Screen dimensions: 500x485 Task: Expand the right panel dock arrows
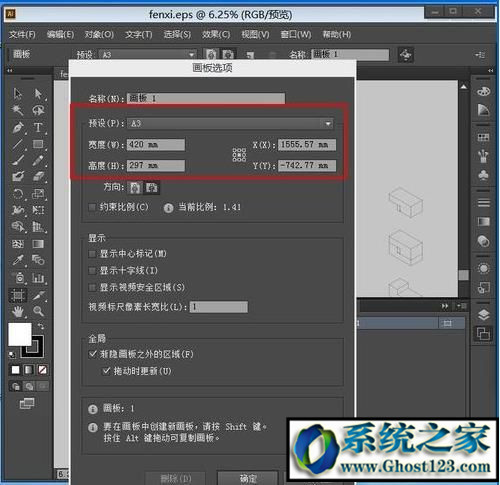pos(490,71)
